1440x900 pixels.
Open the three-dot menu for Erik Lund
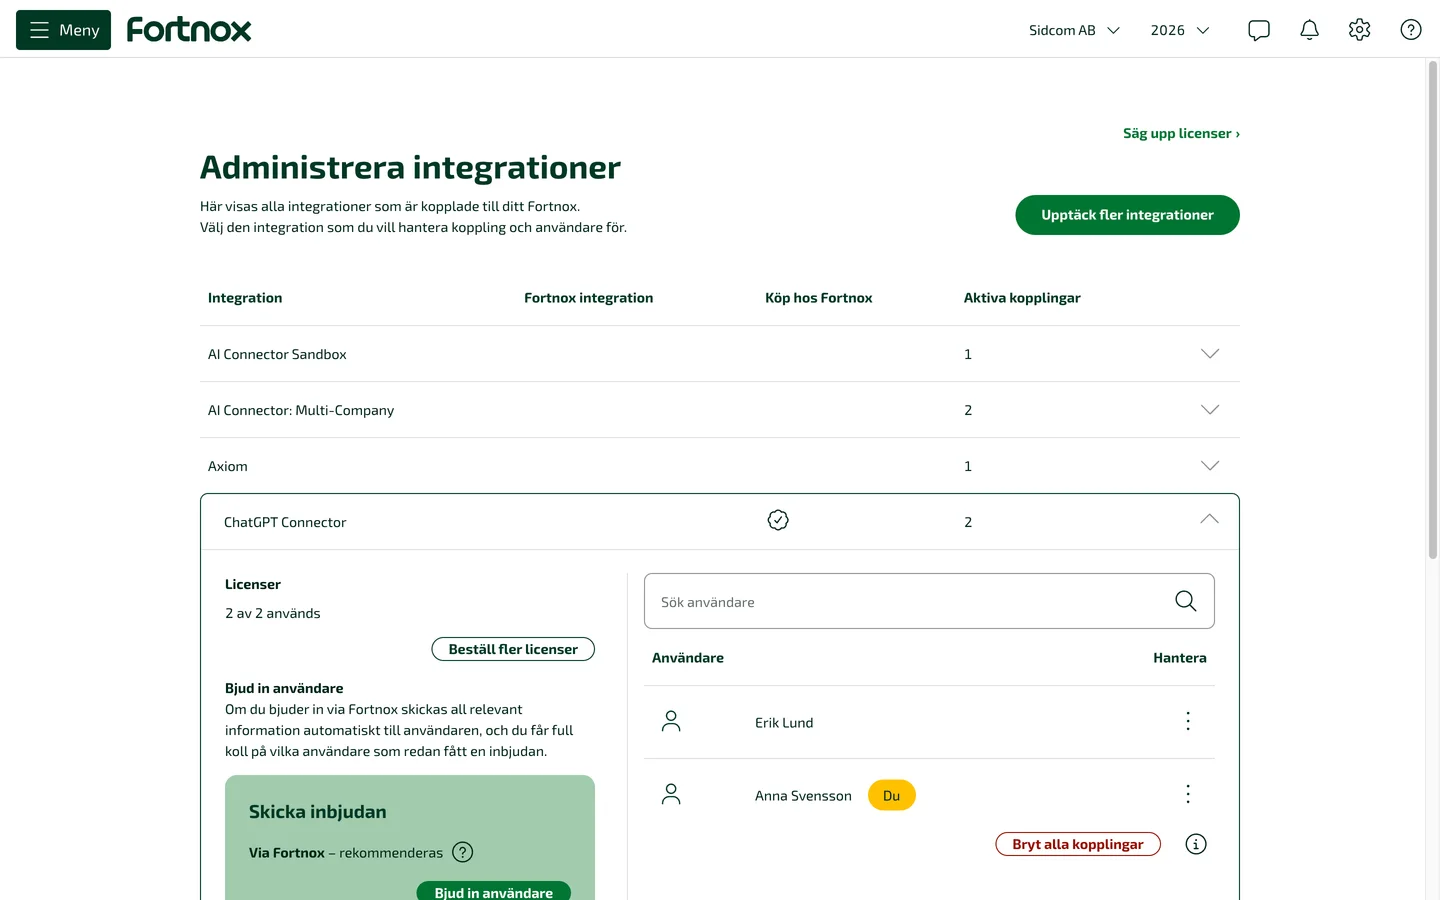coord(1188,721)
